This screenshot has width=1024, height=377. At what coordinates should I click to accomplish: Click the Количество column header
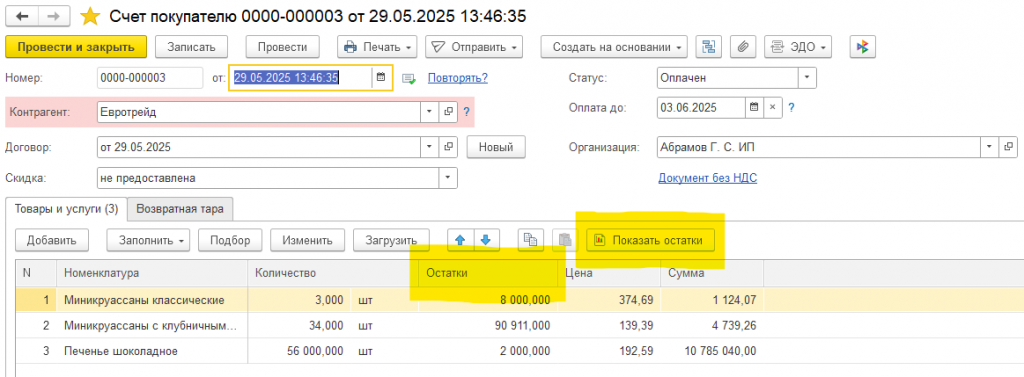[333, 273]
